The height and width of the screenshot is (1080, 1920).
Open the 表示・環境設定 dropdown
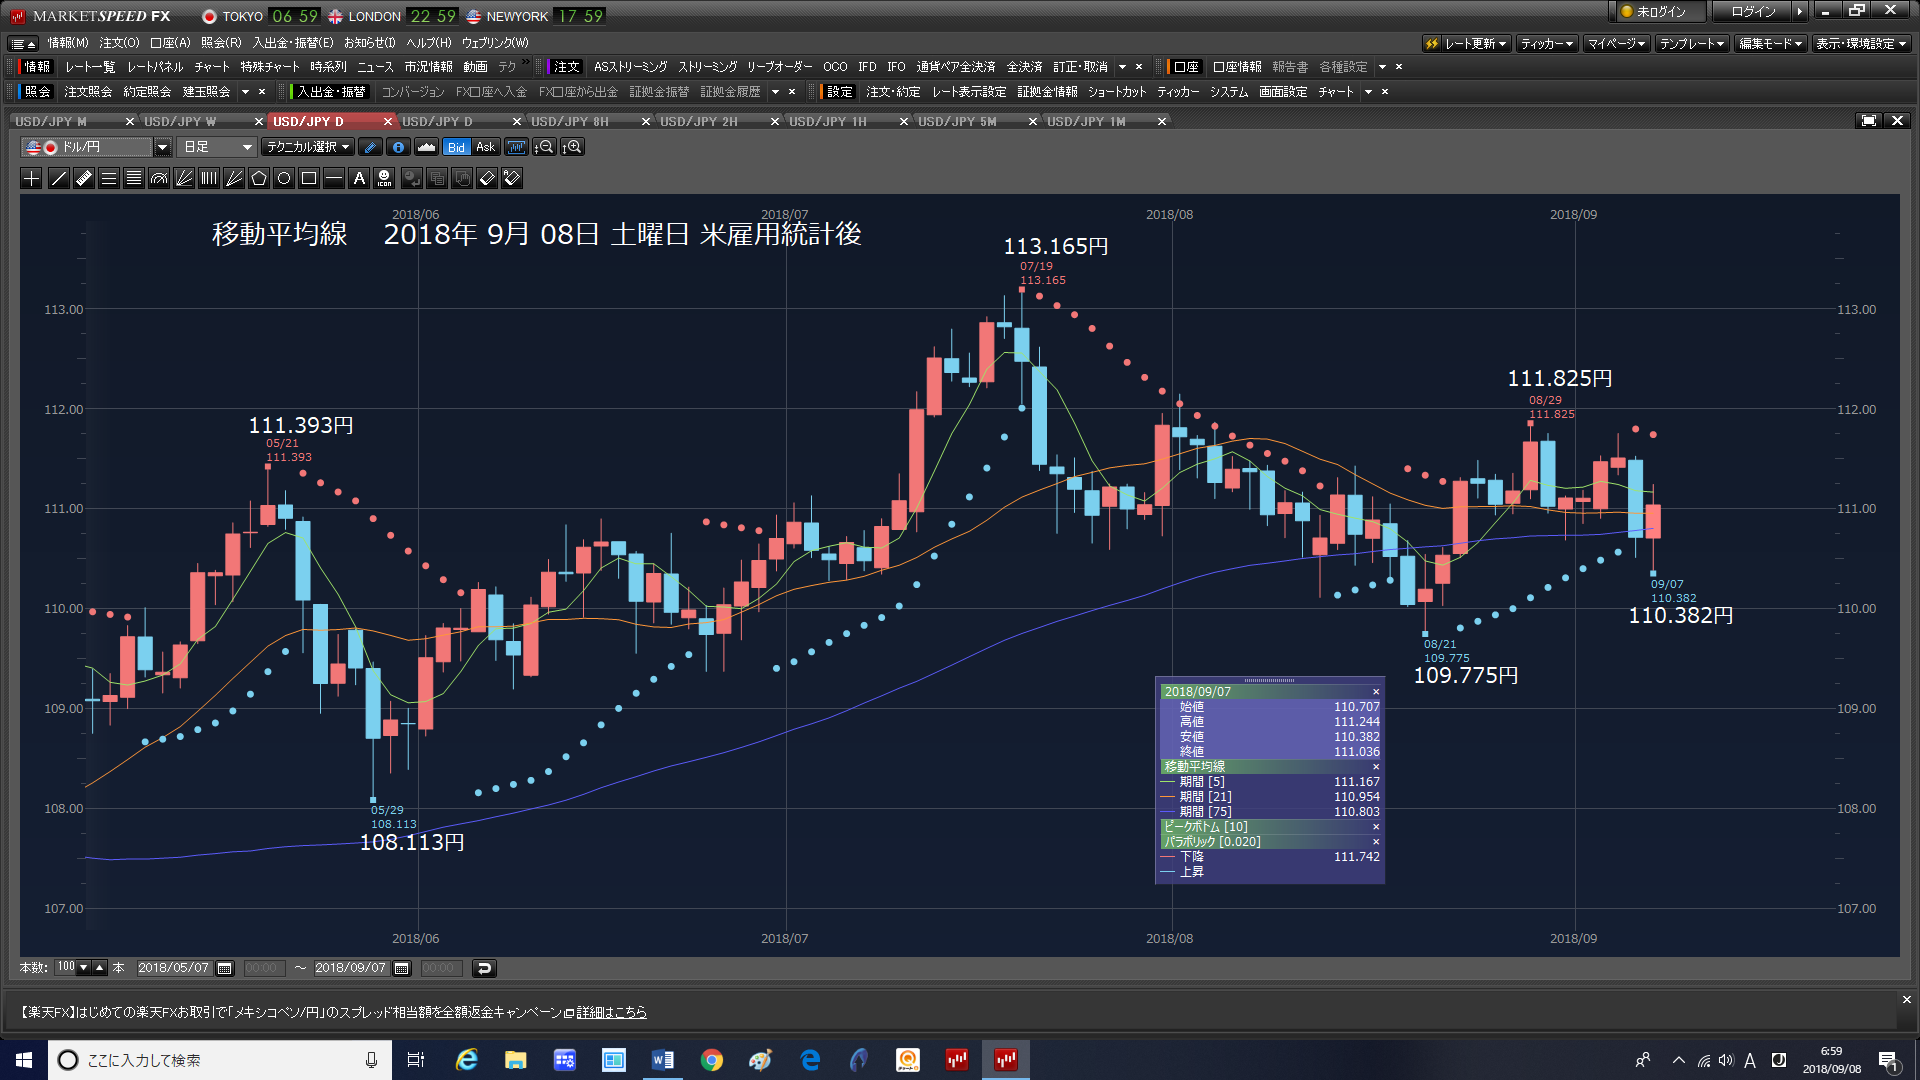tap(1862, 44)
